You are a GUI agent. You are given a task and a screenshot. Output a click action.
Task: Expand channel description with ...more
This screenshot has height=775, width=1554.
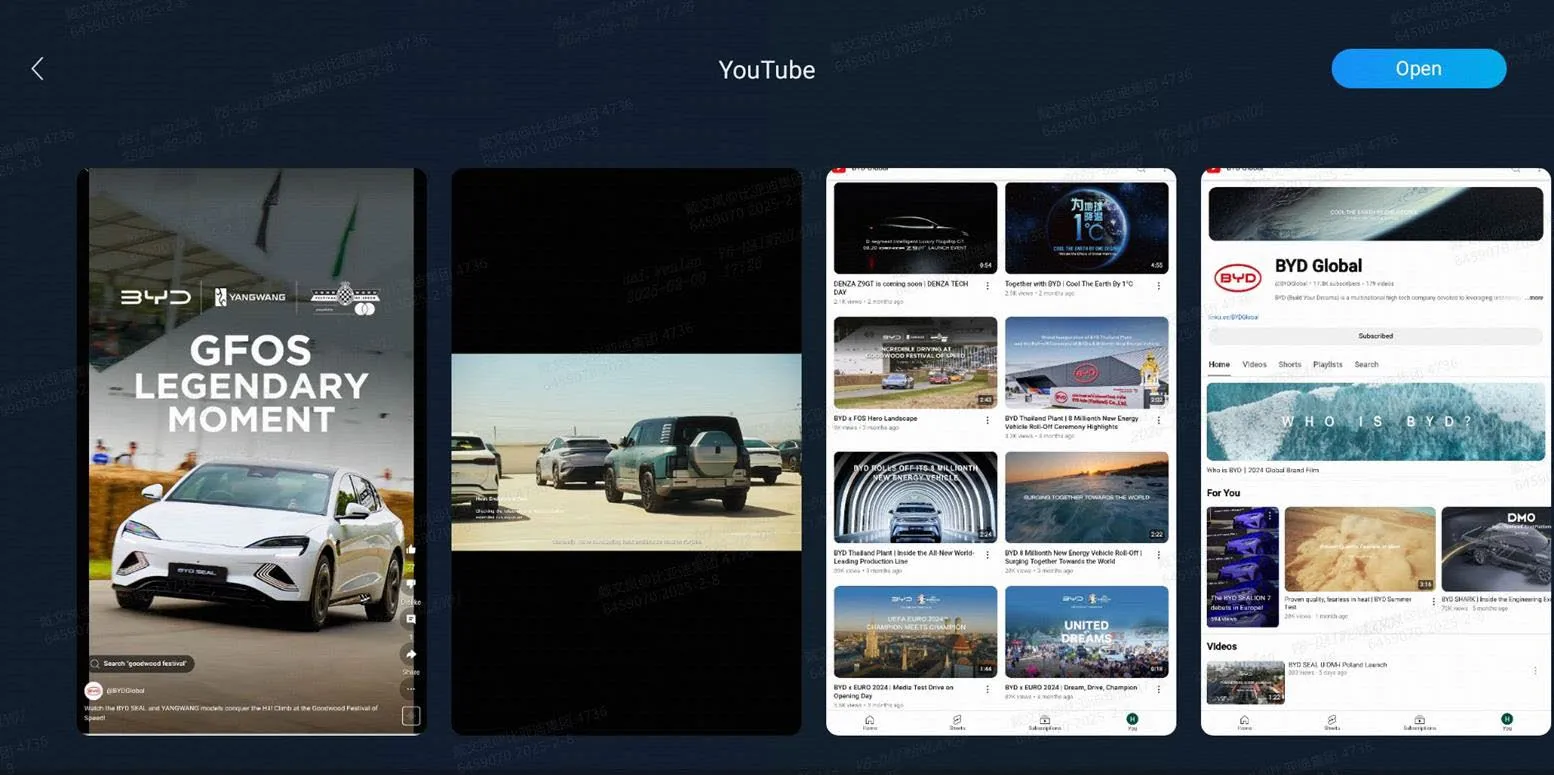pyautogui.click(x=1534, y=297)
